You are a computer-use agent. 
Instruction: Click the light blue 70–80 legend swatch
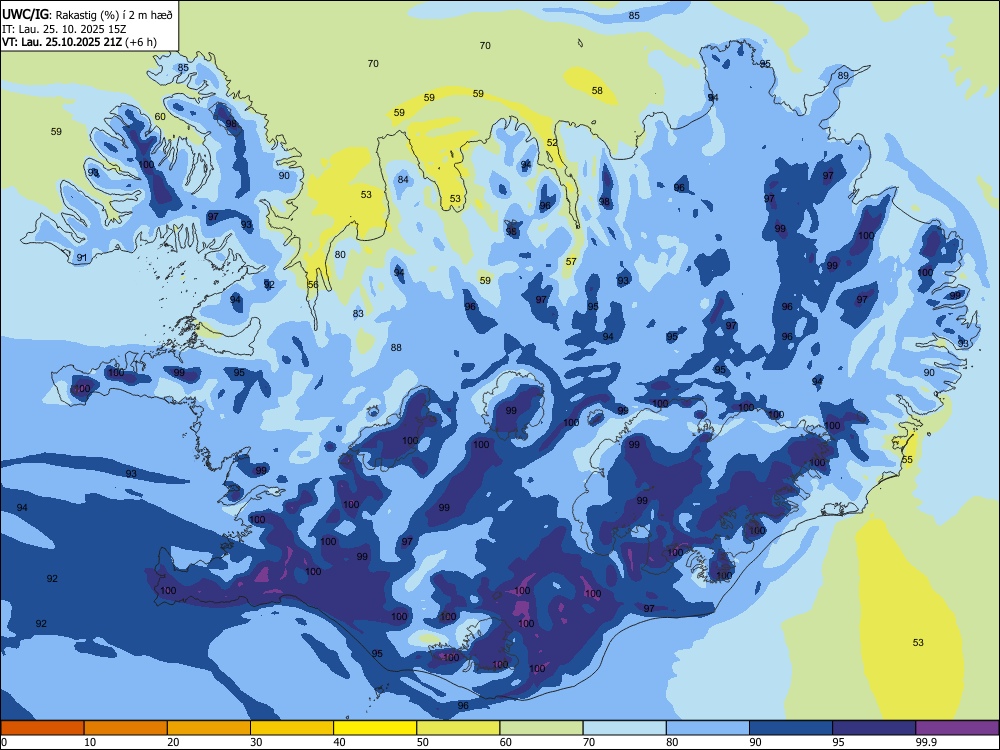click(624, 728)
